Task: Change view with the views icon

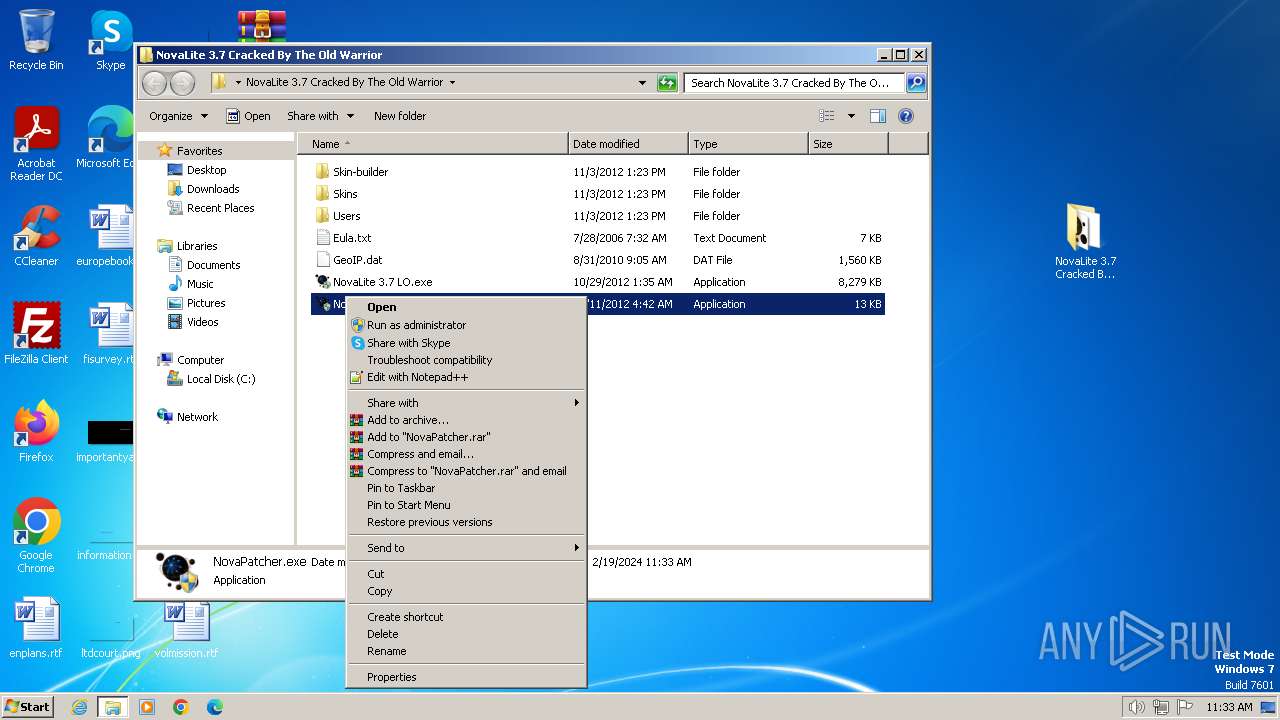Action: [826, 116]
